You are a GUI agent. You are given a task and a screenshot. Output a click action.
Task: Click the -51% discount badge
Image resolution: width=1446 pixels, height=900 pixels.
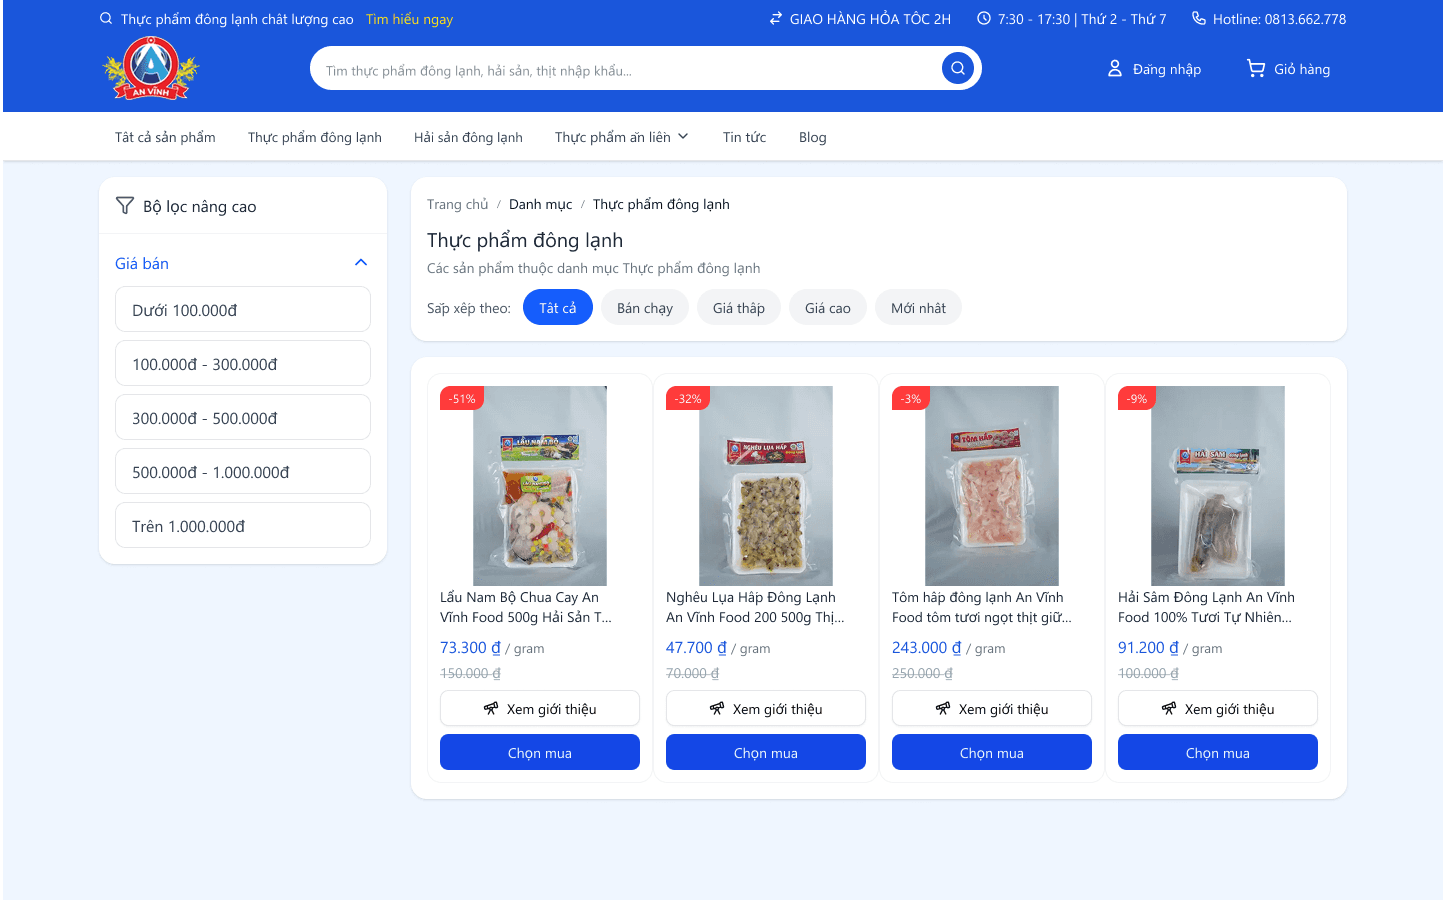coord(462,398)
